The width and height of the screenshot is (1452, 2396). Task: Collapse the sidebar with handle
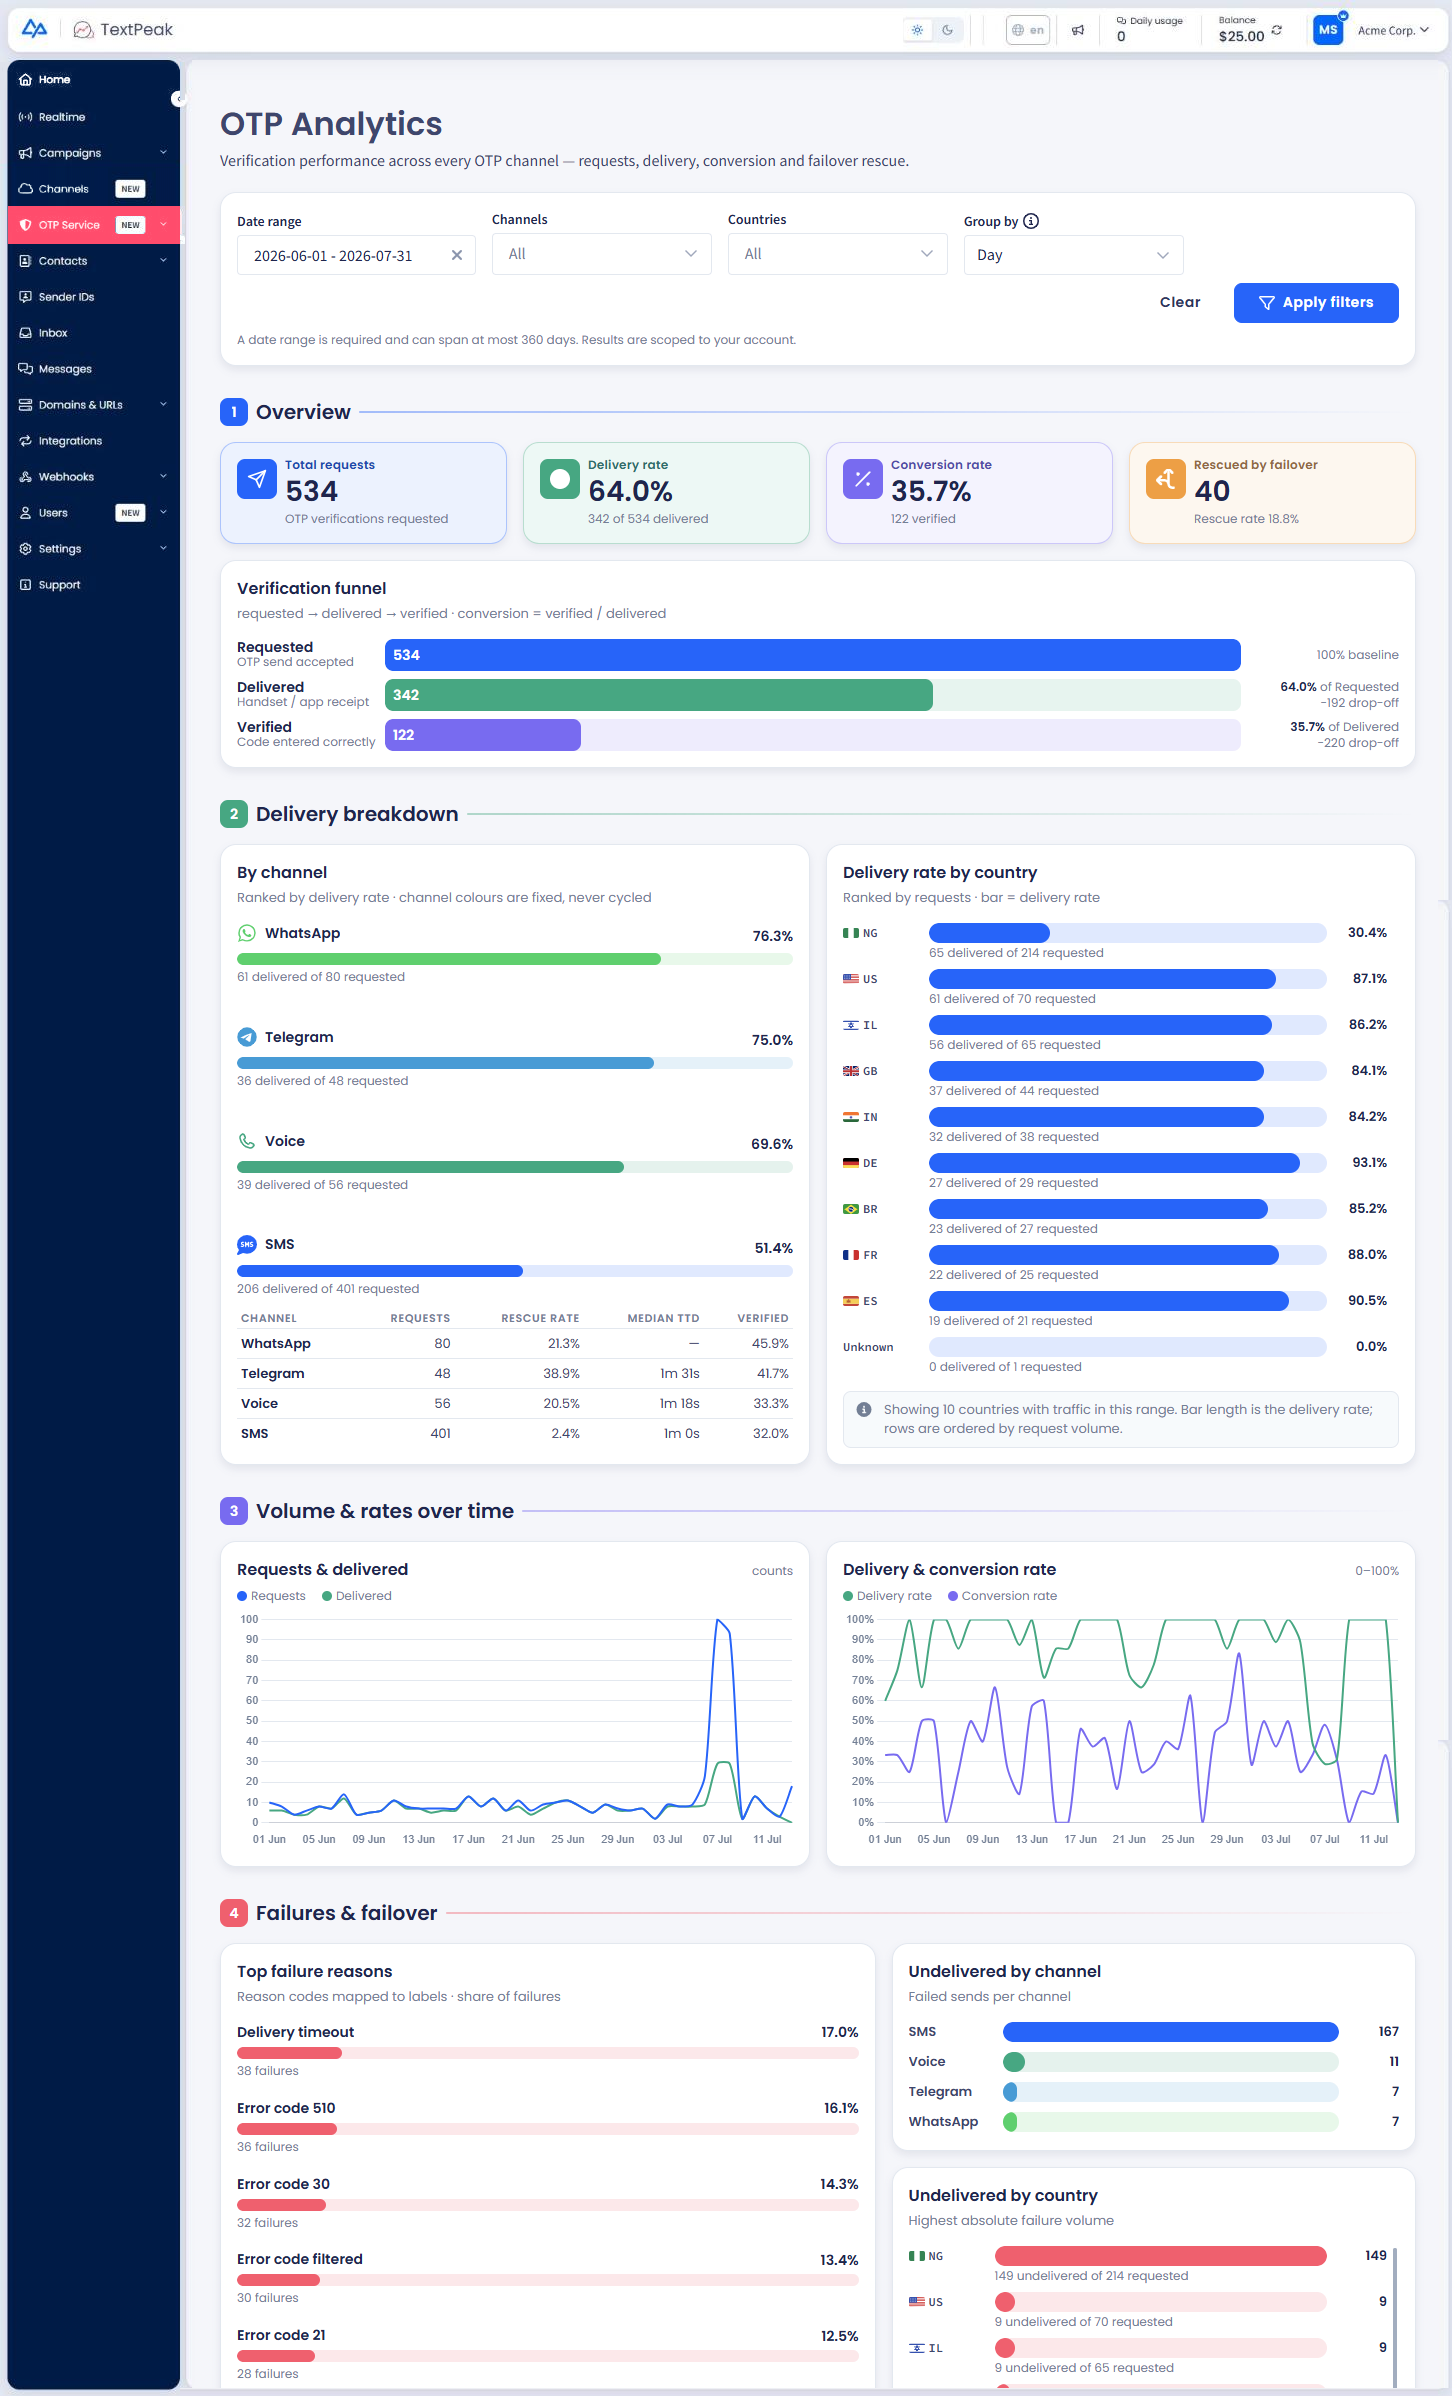(x=178, y=98)
